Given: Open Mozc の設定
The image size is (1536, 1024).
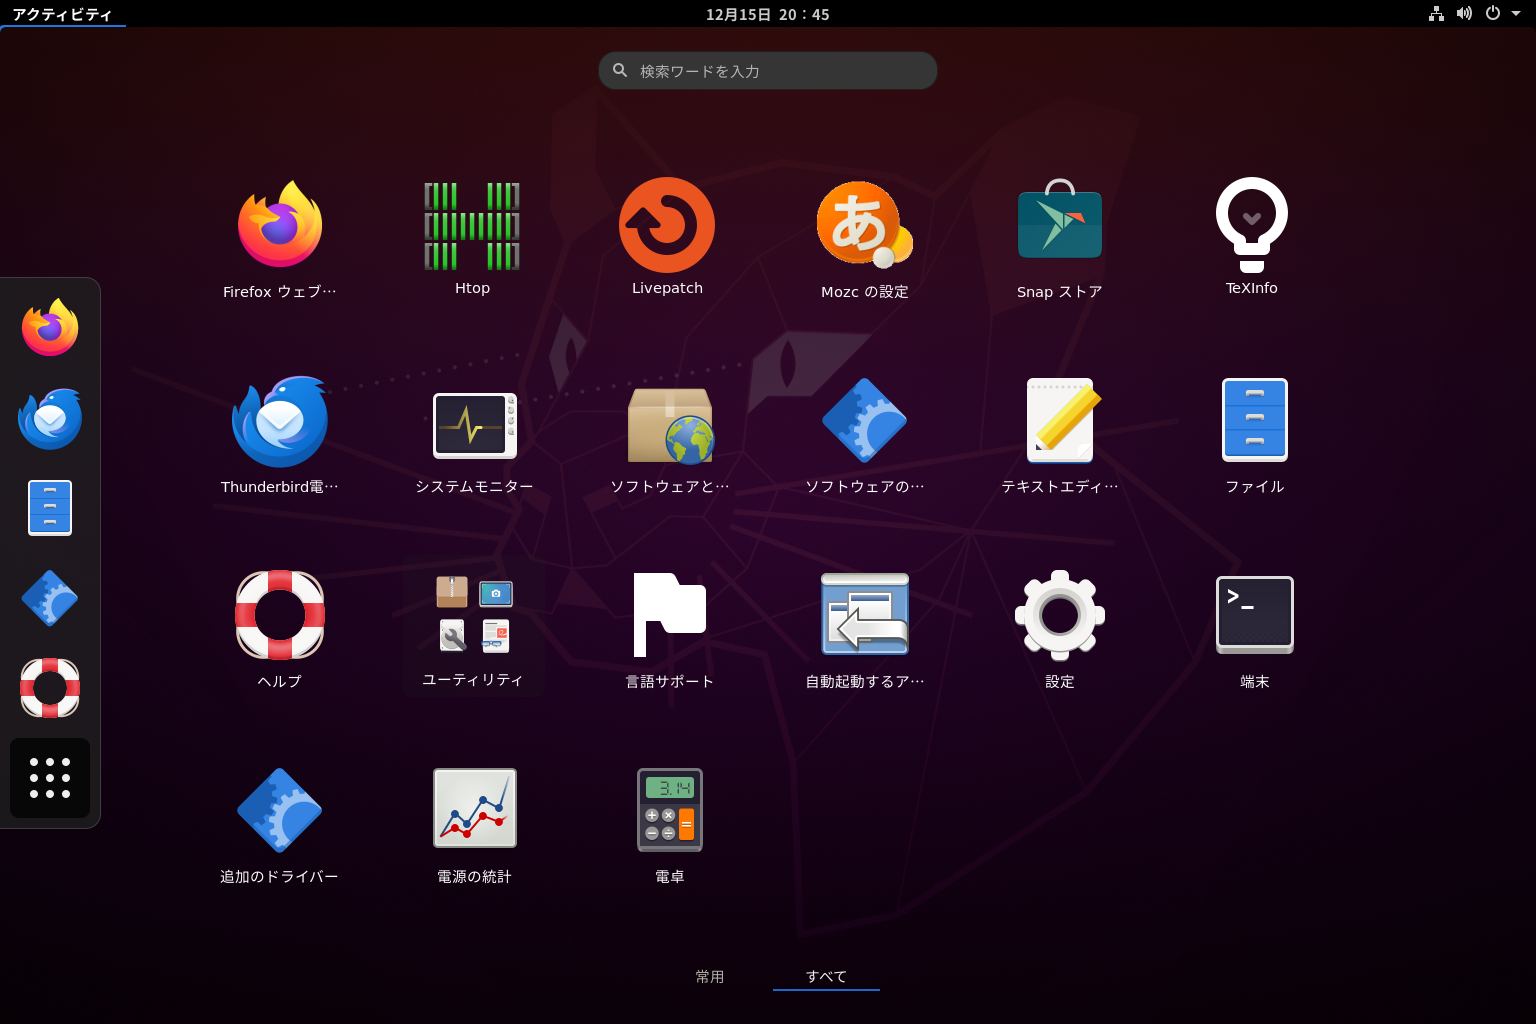Looking at the screenshot, I should 864,225.
